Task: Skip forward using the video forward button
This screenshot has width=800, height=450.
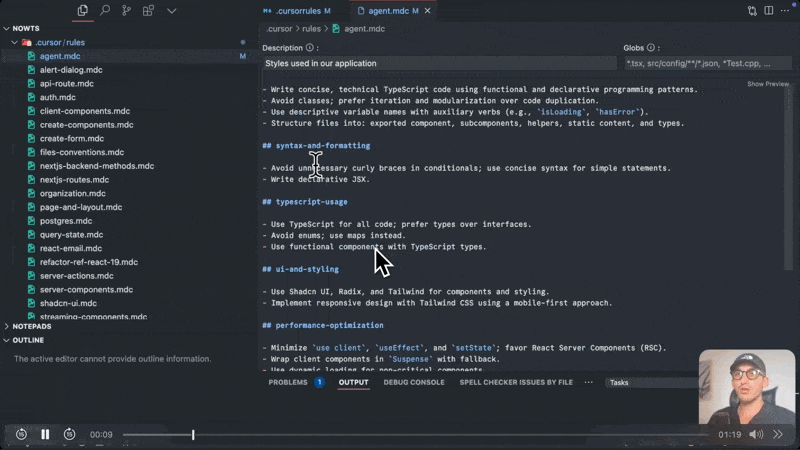Action: point(69,434)
